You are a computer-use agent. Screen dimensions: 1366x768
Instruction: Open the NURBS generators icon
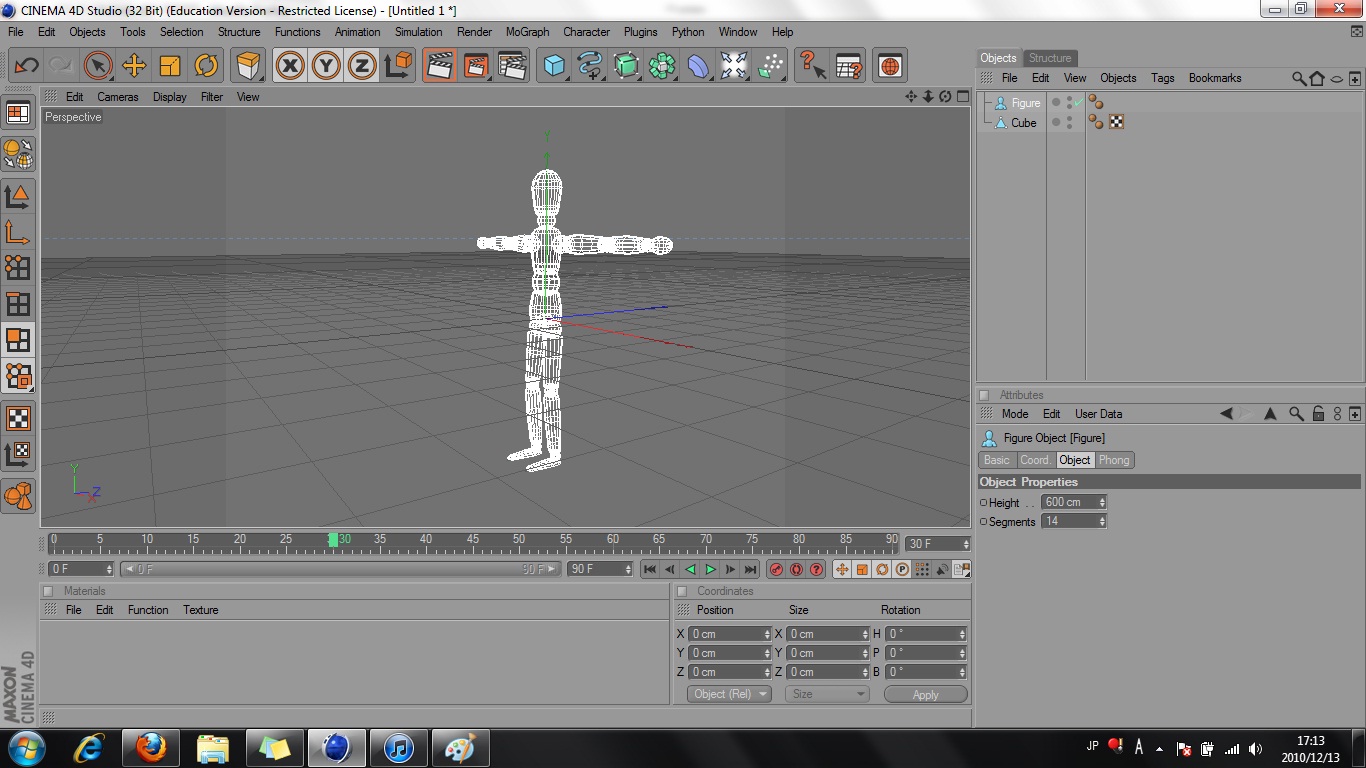point(626,66)
